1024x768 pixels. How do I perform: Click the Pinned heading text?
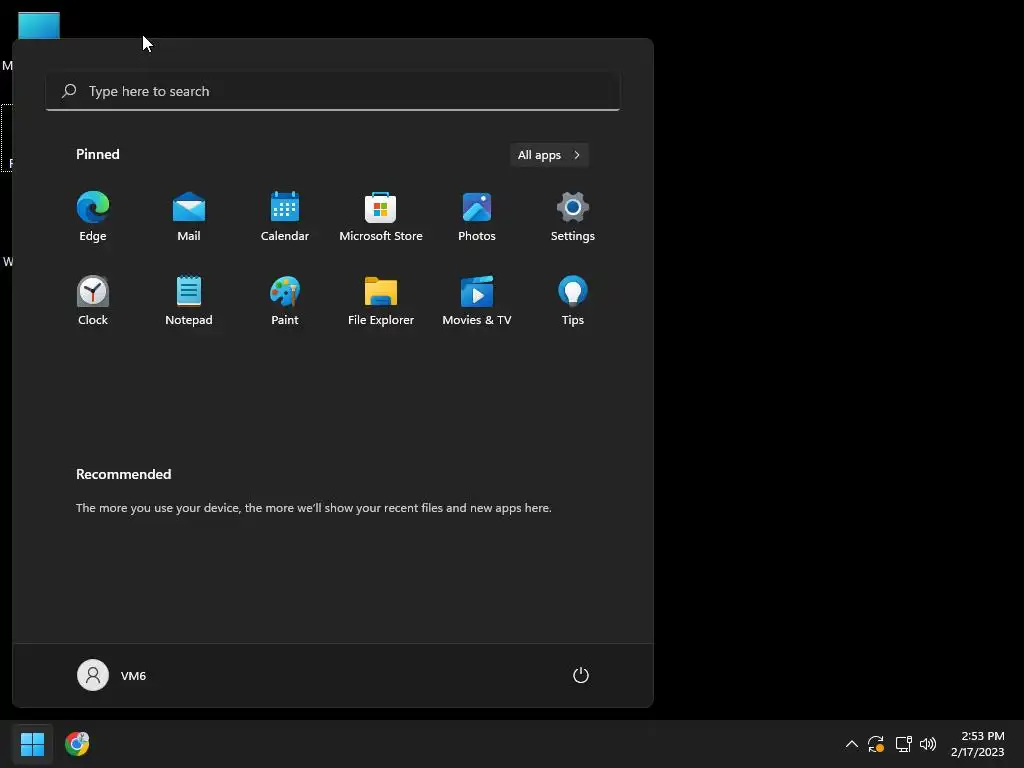click(x=97, y=154)
